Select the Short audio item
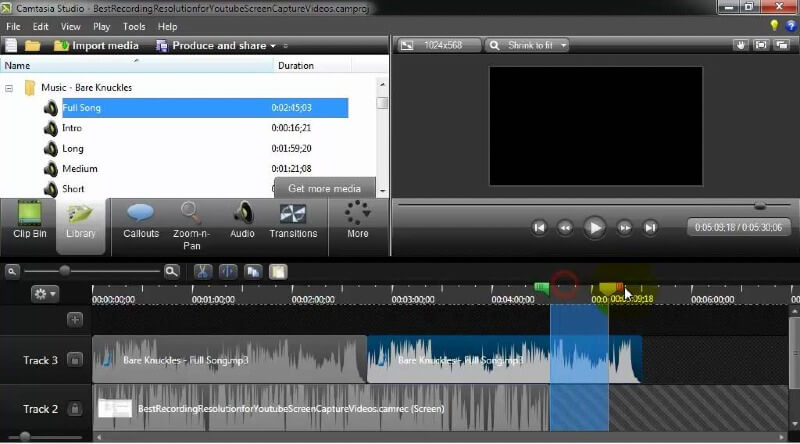 [73, 189]
